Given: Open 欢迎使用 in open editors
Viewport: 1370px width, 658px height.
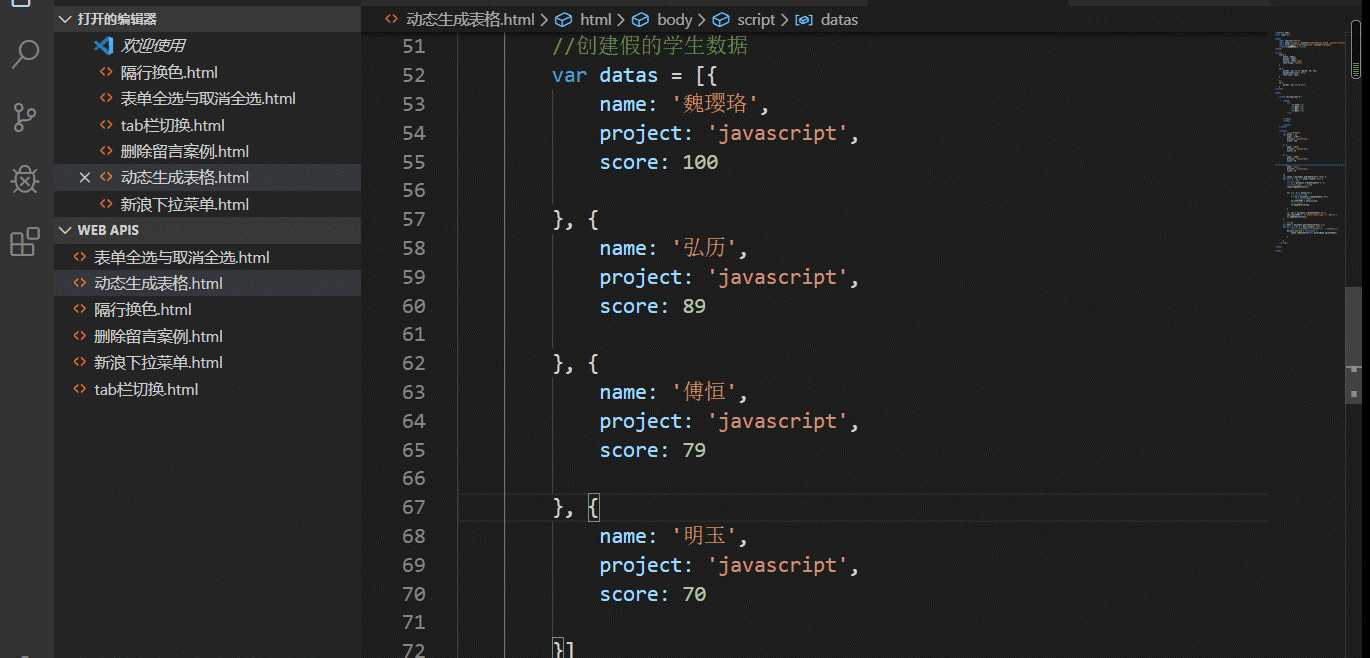Looking at the screenshot, I should tap(153, 46).
